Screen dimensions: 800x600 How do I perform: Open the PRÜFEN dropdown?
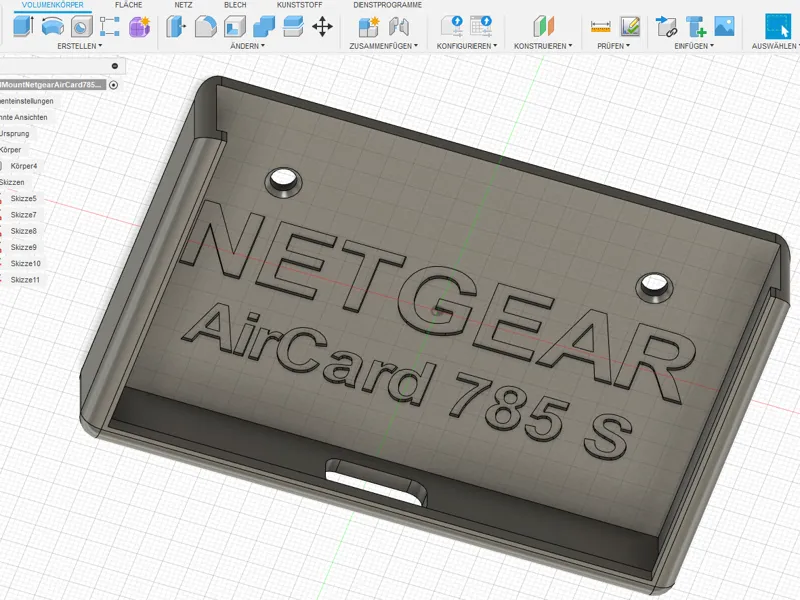click(614, 46)
